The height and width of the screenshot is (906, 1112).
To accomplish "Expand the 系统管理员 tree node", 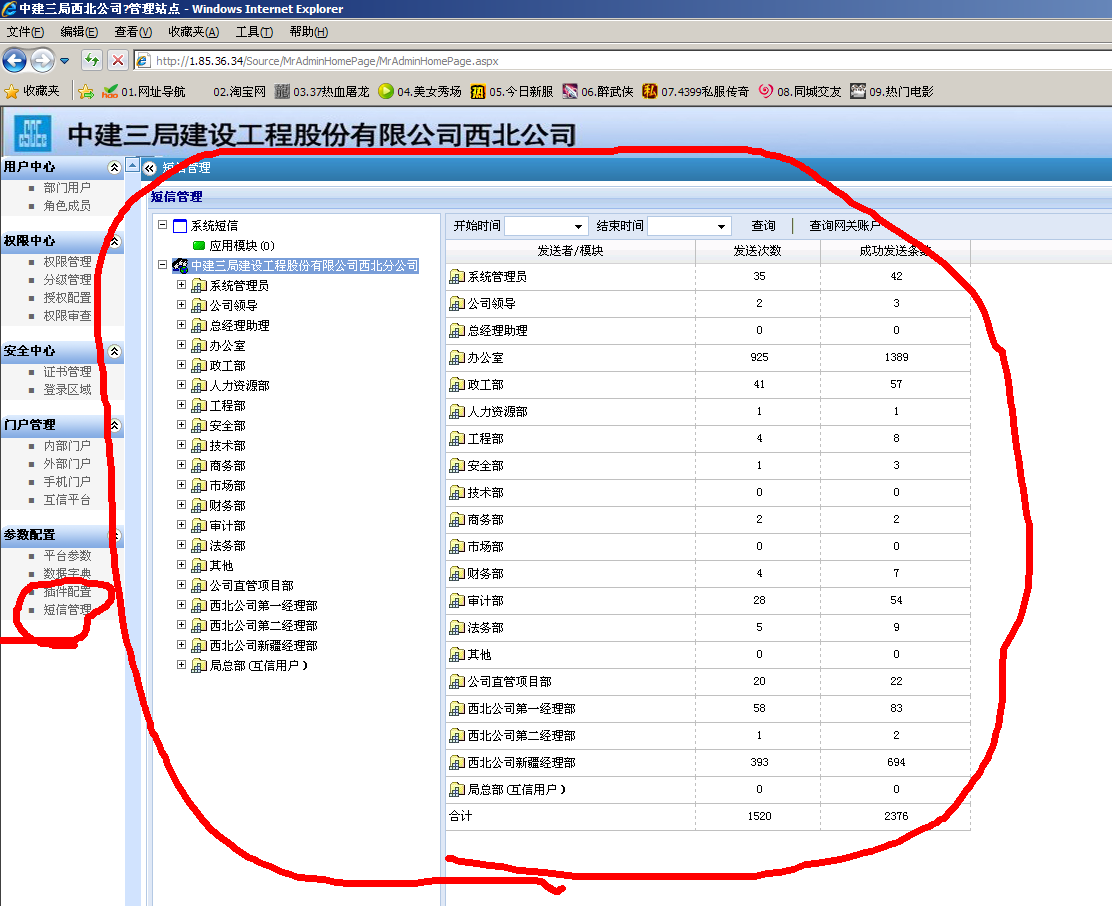I will (182, 284).
